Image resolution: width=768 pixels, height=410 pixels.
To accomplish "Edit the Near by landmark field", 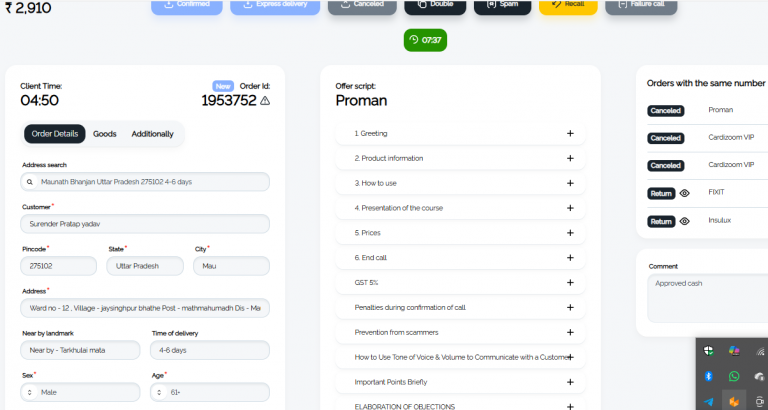I will pos(80,350).
